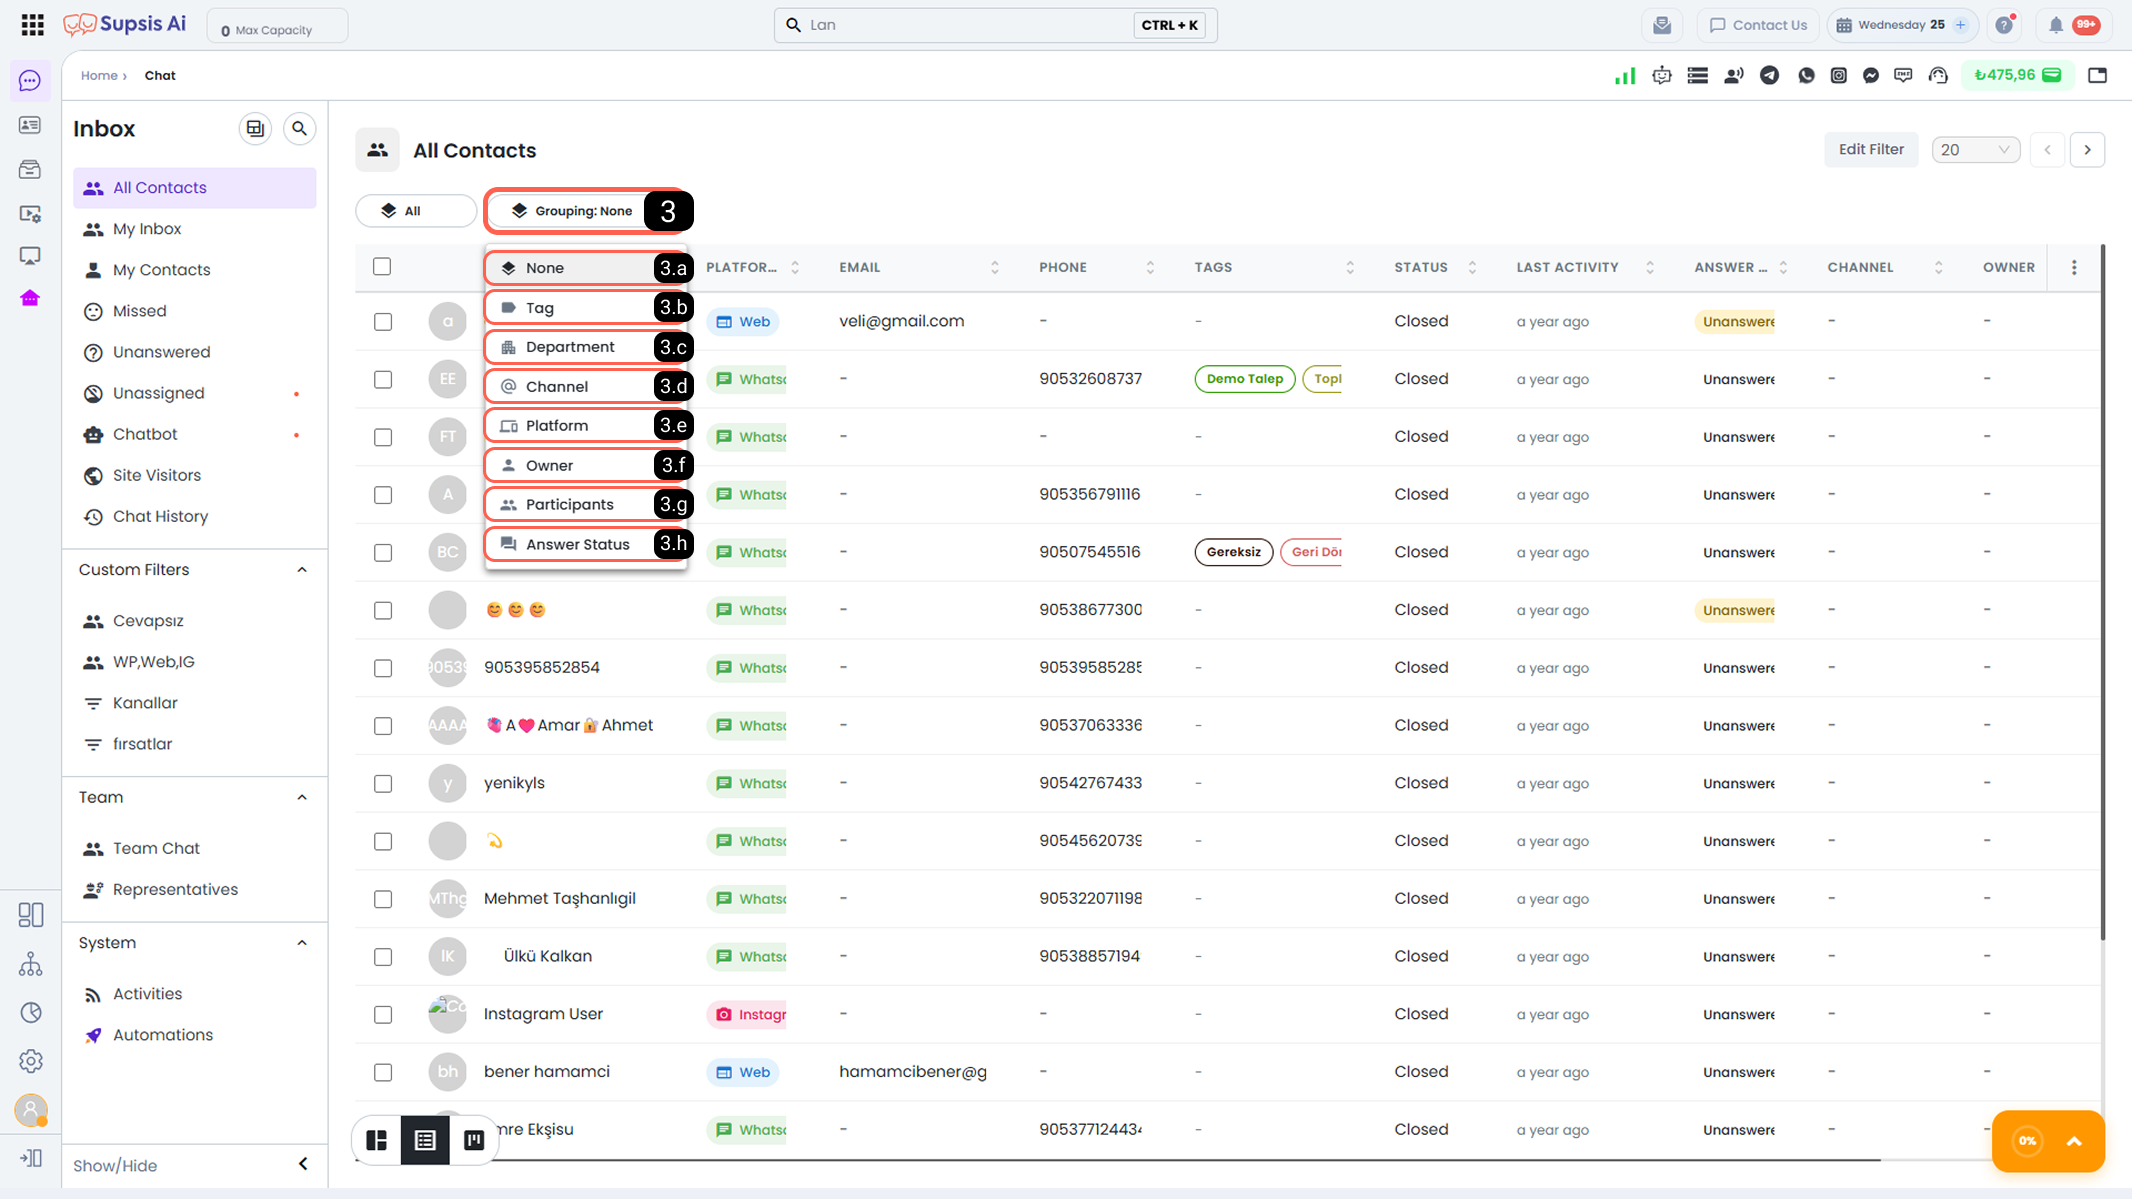Viewport: 2132px width, 1199px height.
Task: Choose Owner grouping option
Action: (586, 466)
